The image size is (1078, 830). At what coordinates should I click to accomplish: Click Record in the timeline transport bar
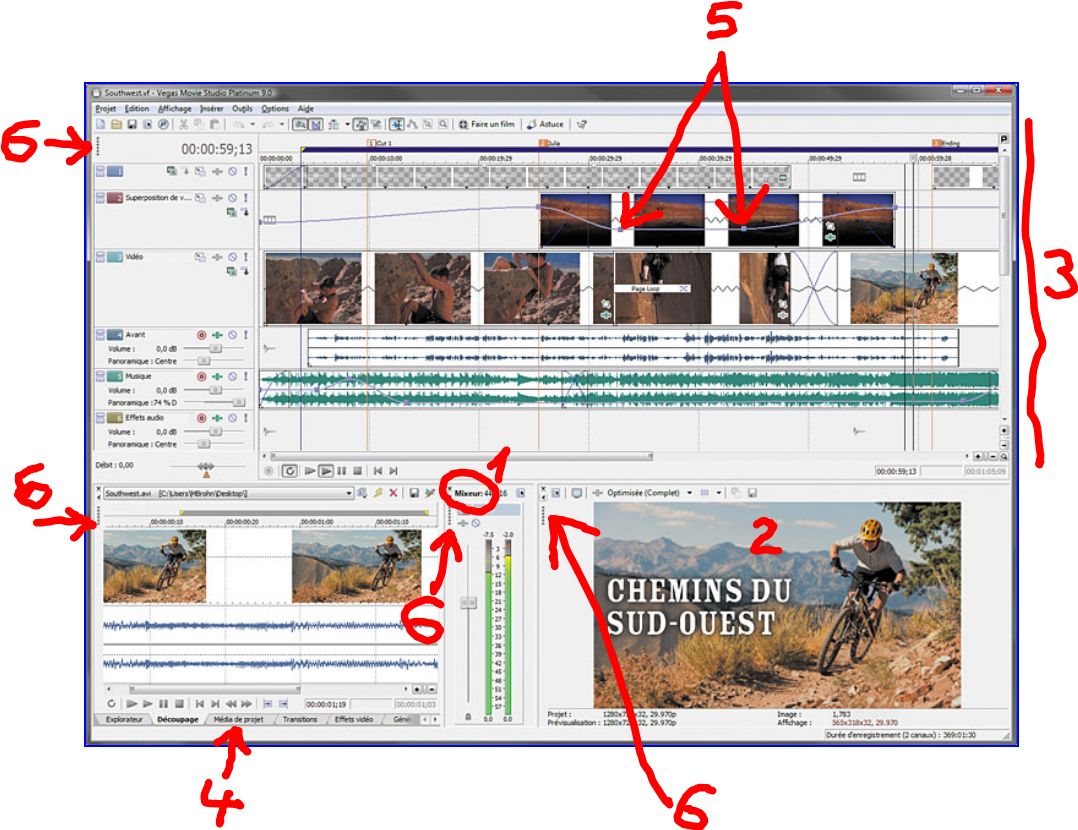point(269,471)
